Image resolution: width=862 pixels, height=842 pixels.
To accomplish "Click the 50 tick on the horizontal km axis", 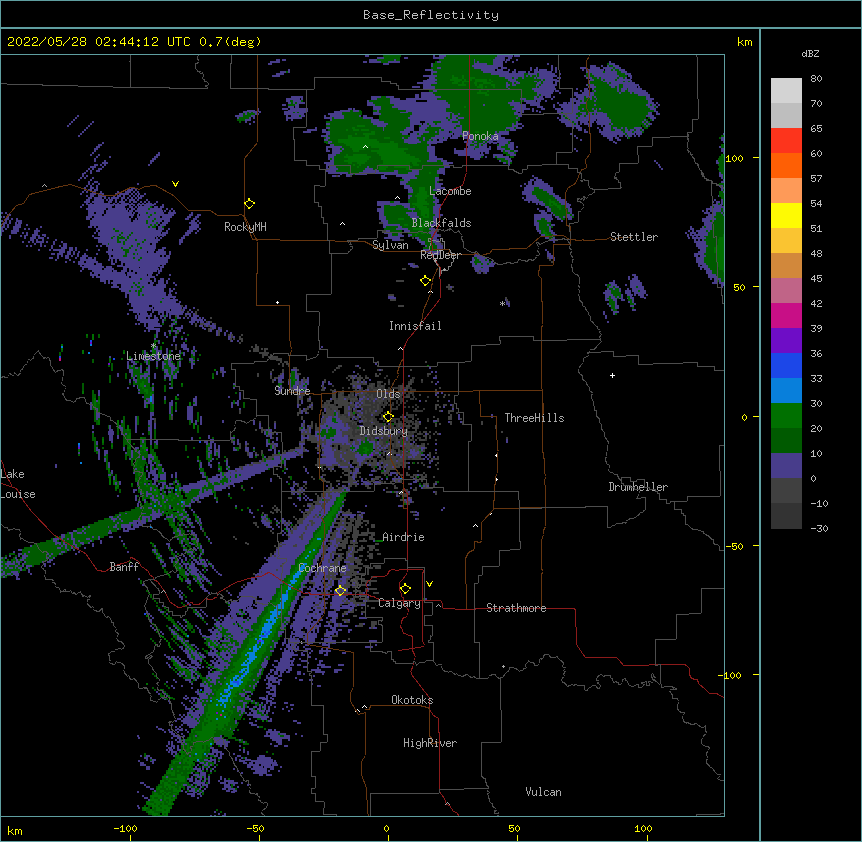I will pos(514,828).
